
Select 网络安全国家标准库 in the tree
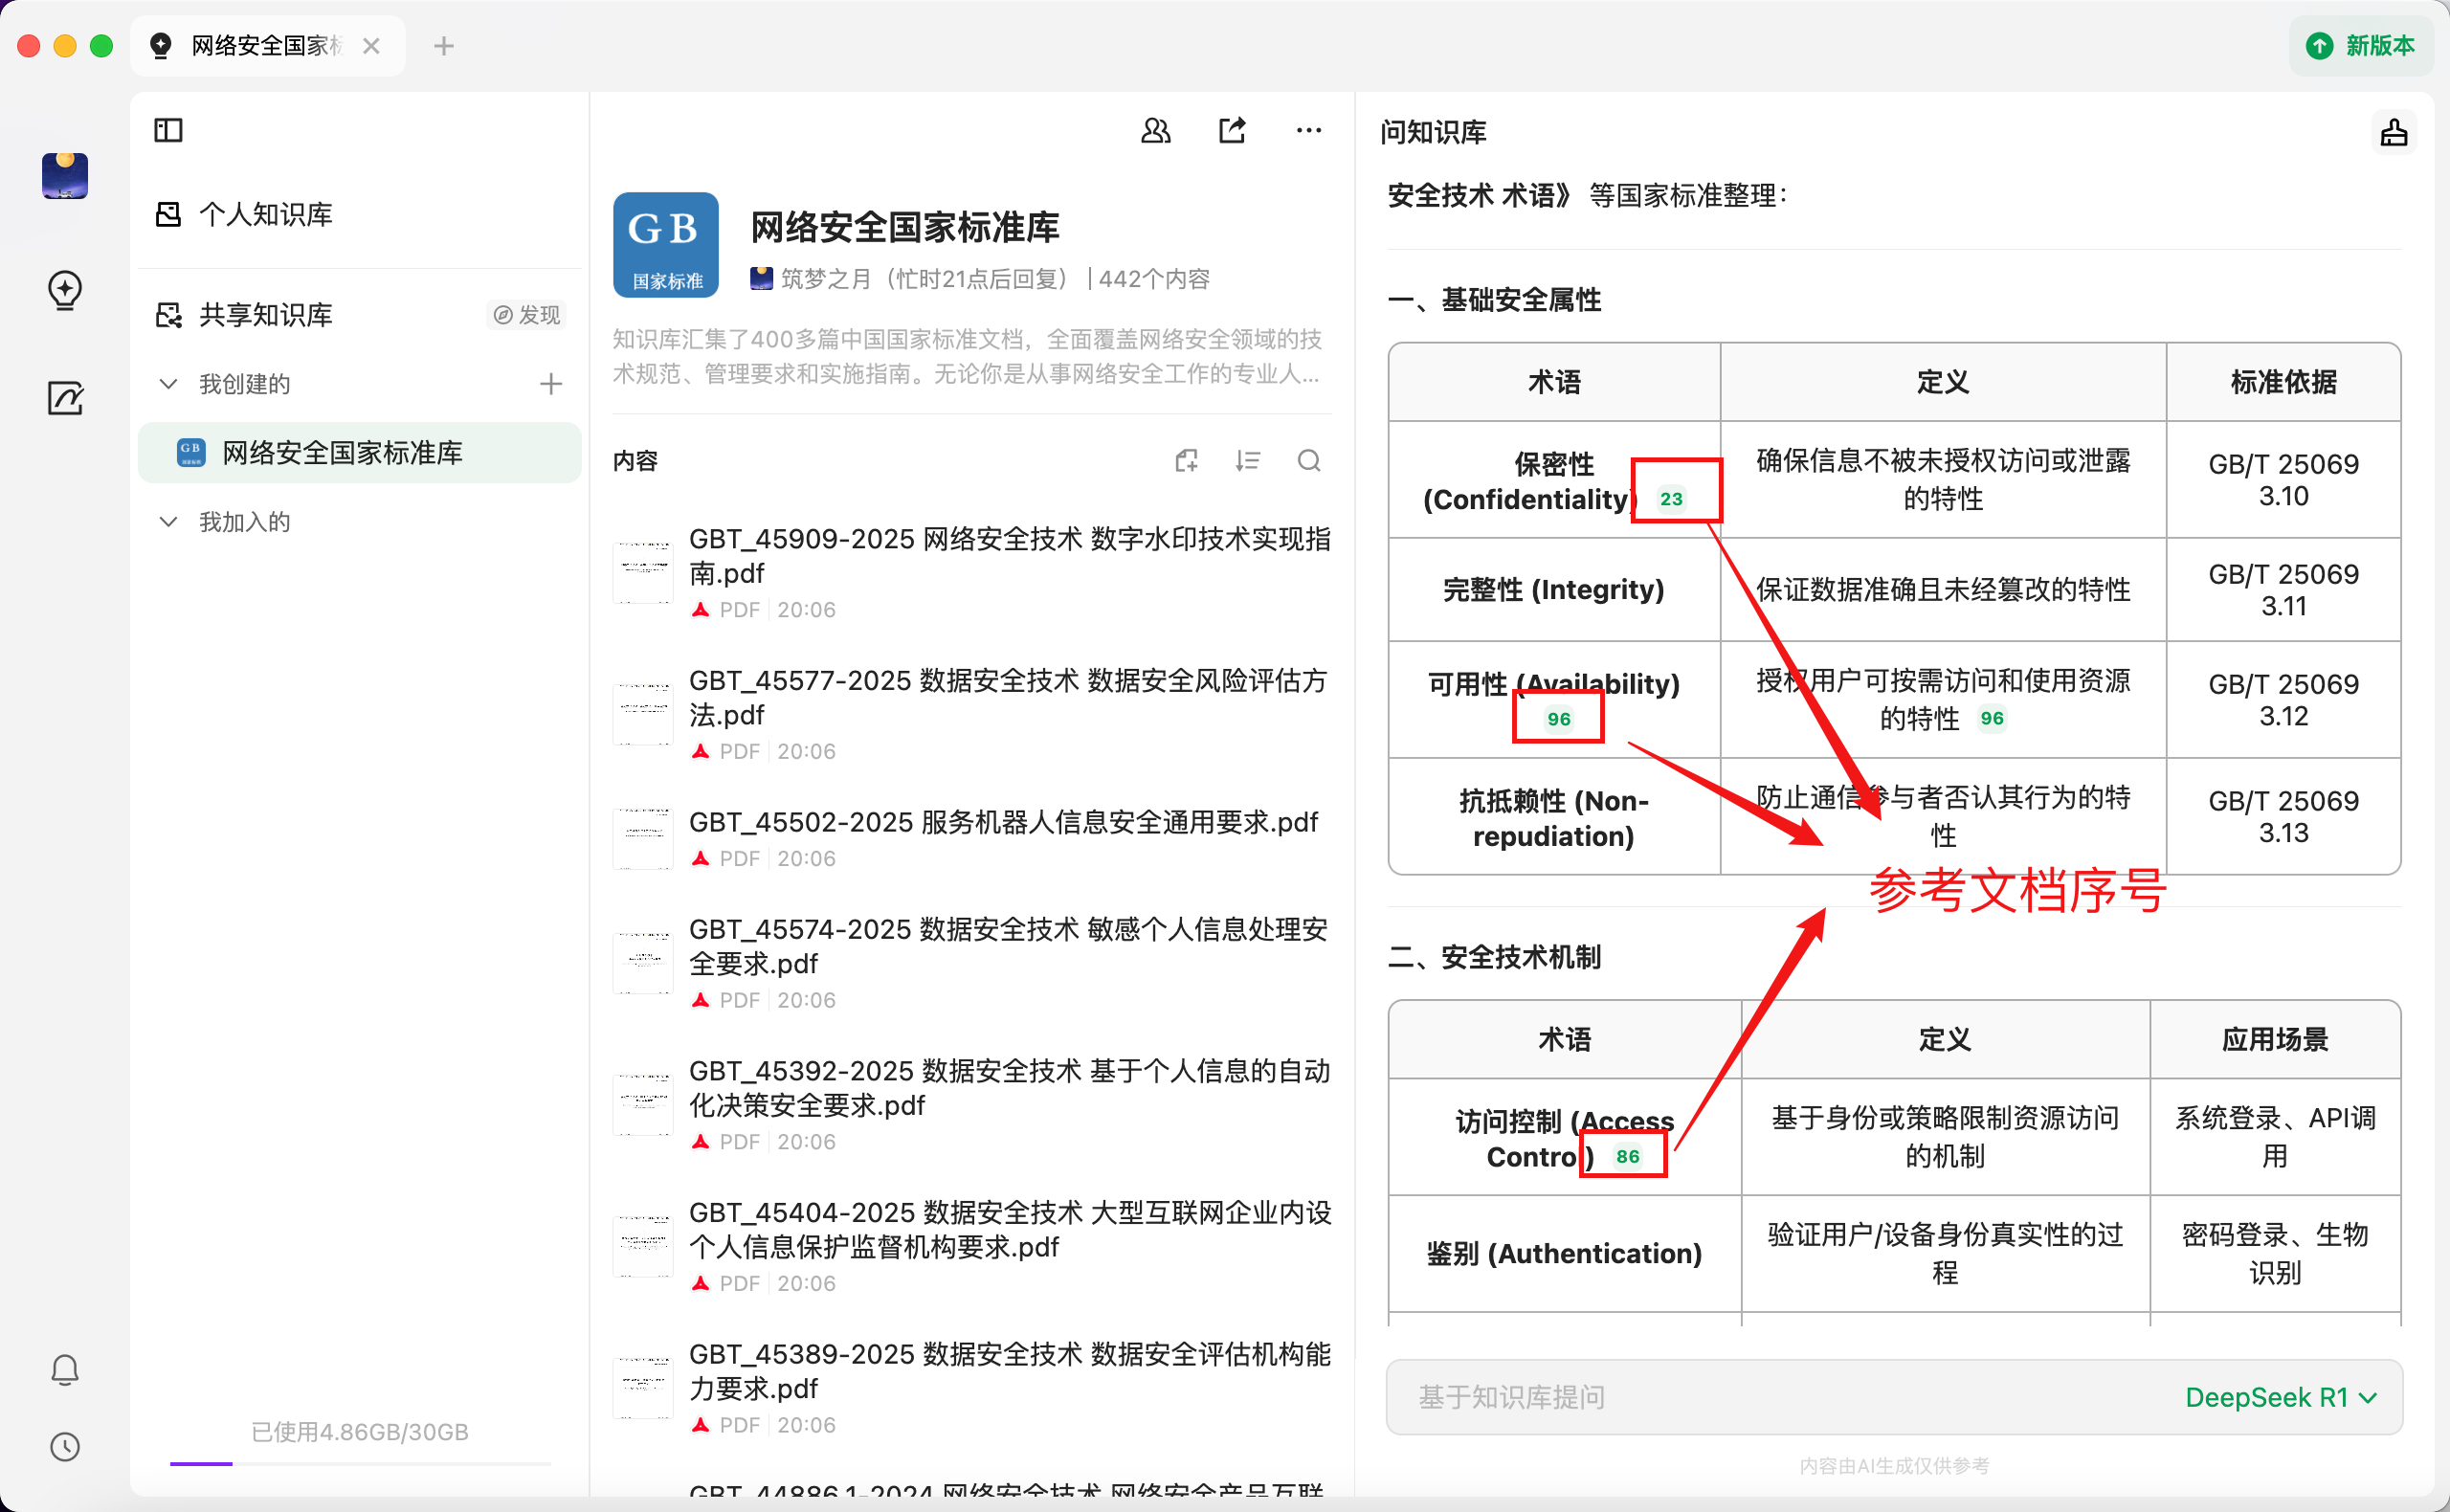click(341, 453)
